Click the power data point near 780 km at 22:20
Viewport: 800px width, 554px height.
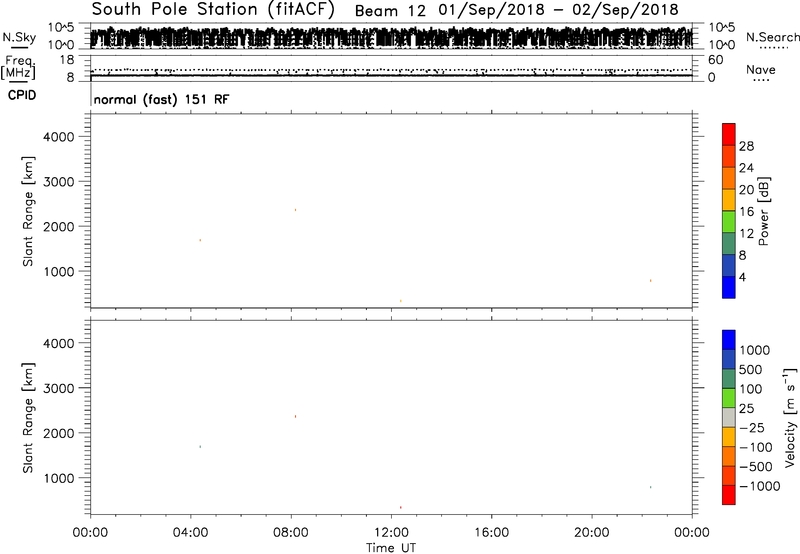pos(651,281)
